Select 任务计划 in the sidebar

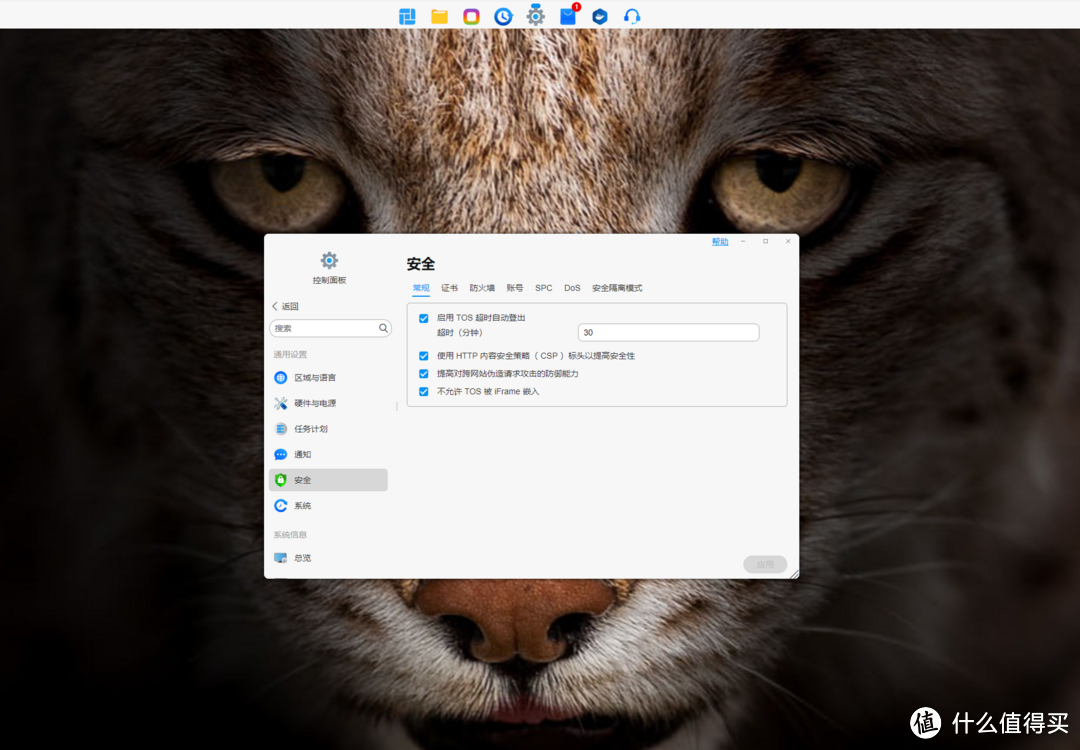tap(310, 429)
